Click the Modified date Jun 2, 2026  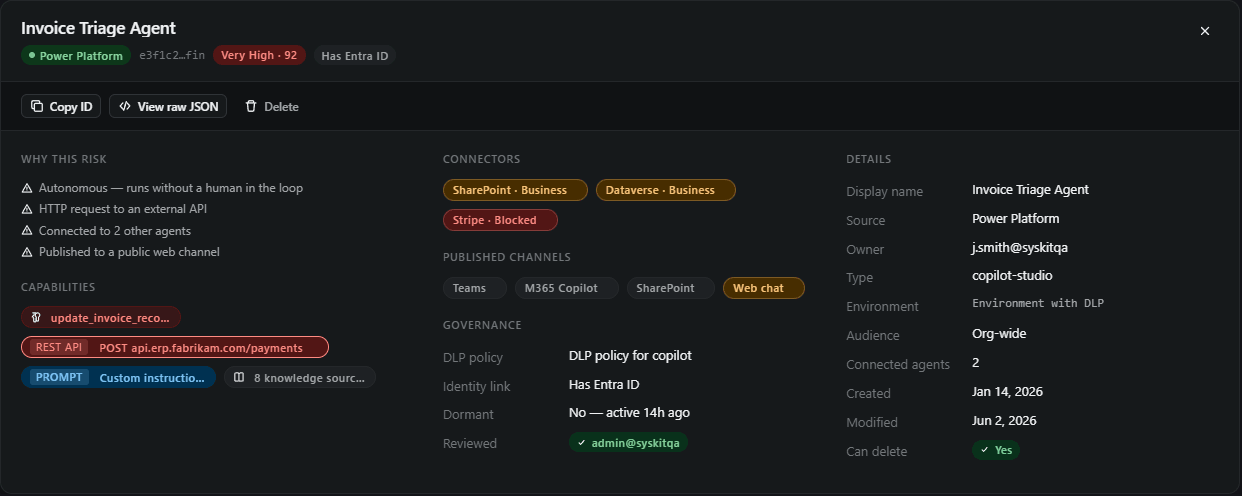pyautogui.click(x=1004, y=421)
